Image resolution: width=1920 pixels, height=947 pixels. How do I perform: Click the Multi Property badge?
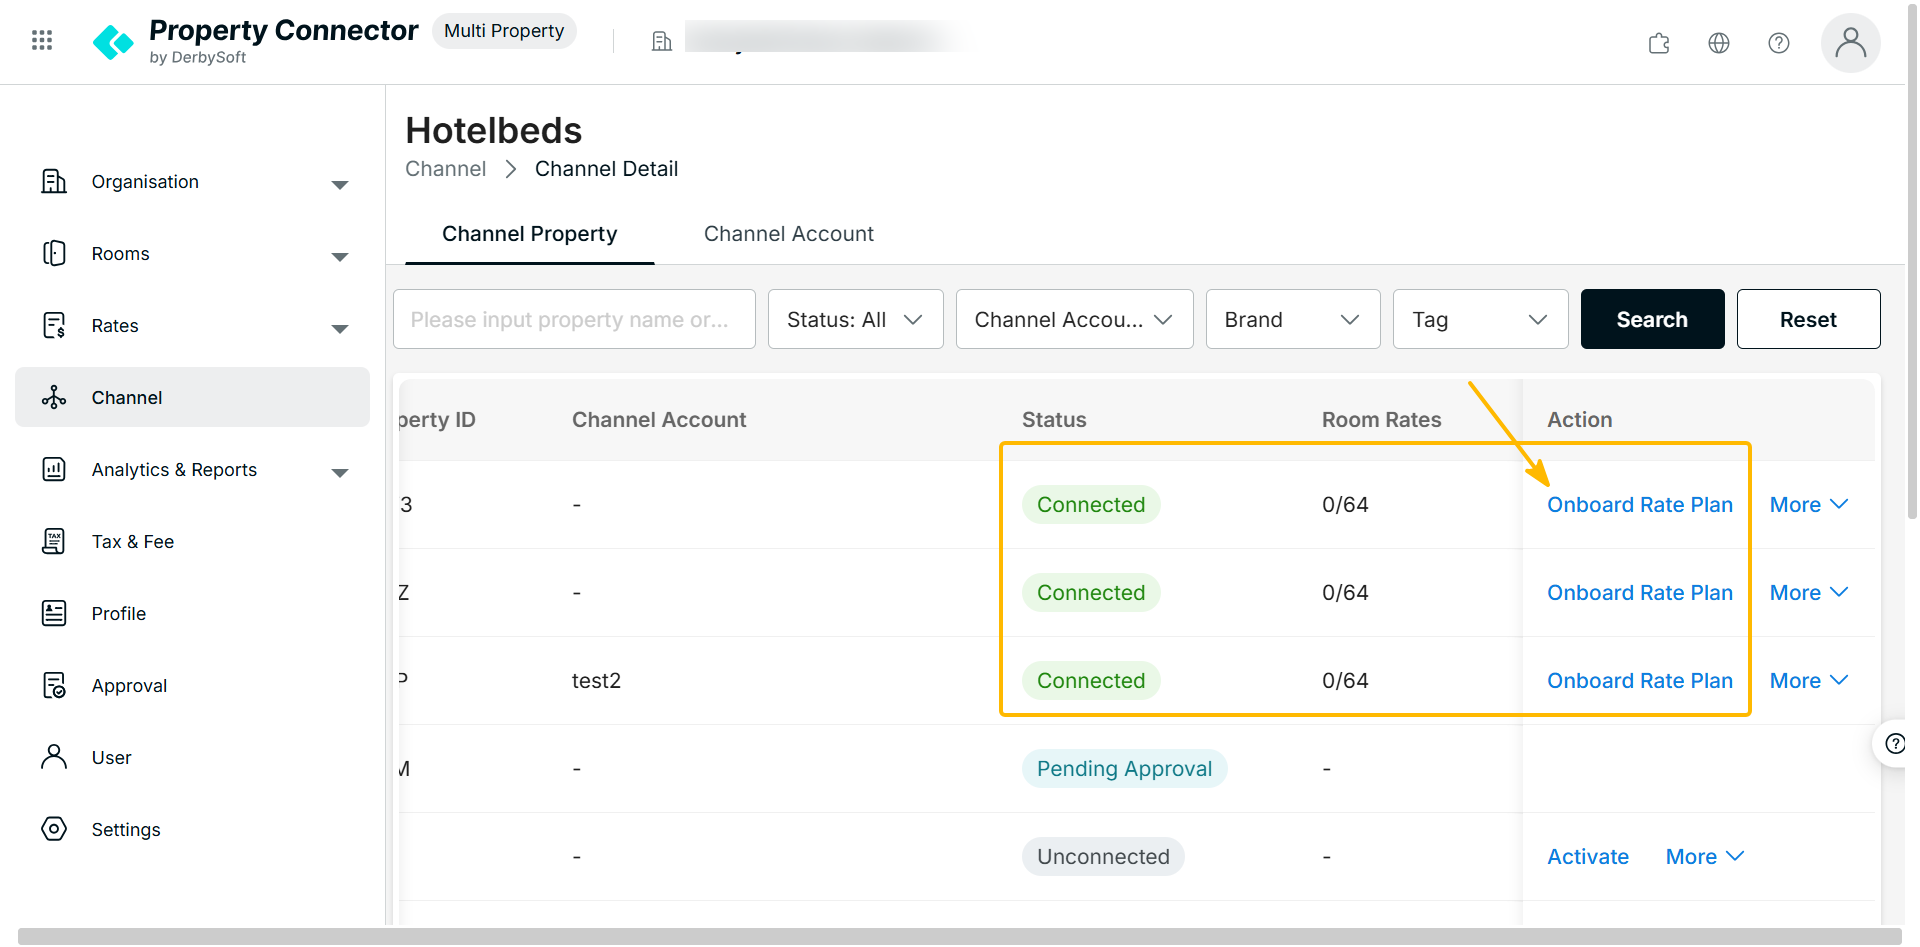click(x=504, y=31)
